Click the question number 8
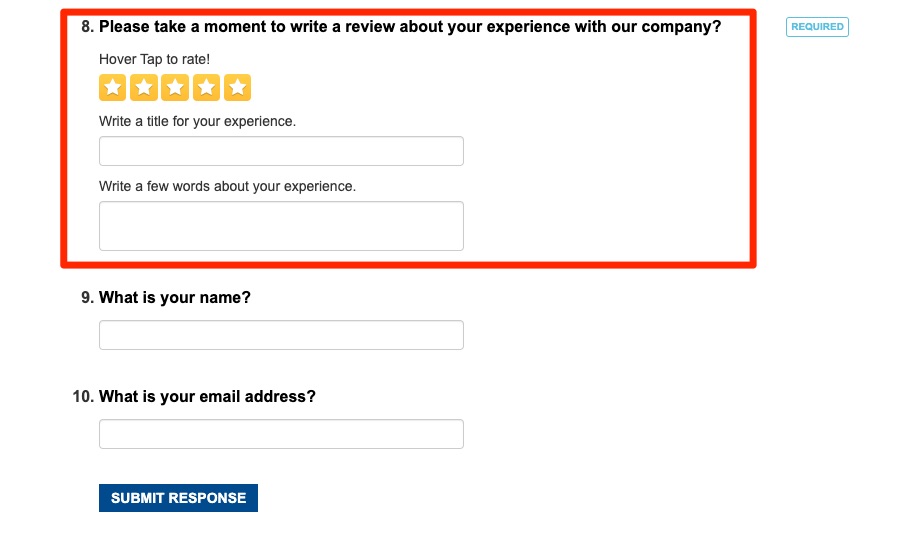Screen dimensions: 911x537 (87, 27)
